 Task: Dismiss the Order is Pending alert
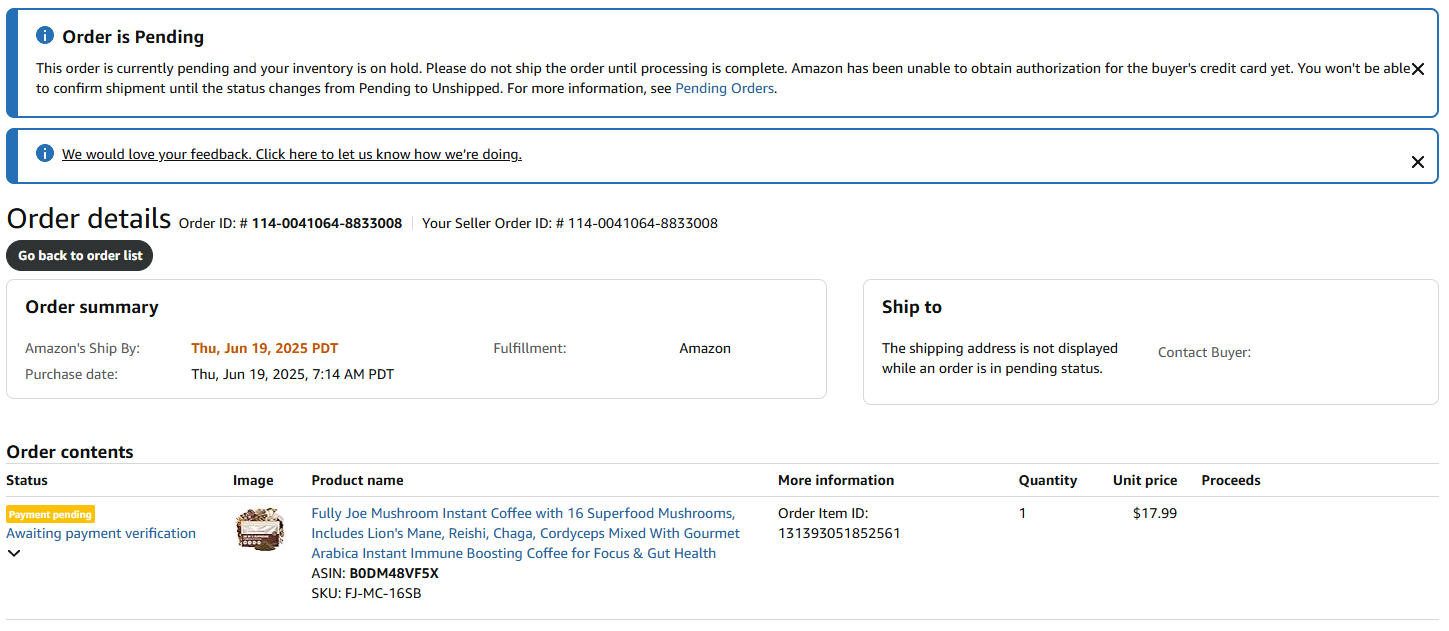pos(1417,70)
